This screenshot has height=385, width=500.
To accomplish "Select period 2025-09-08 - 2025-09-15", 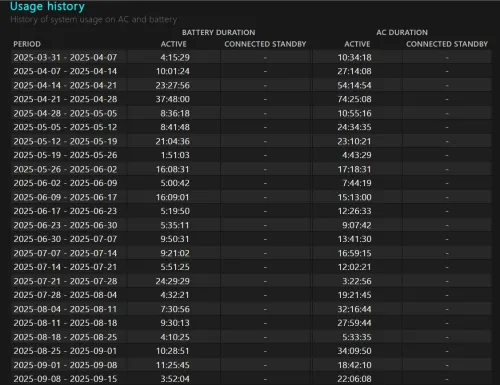I will (65, 379).
